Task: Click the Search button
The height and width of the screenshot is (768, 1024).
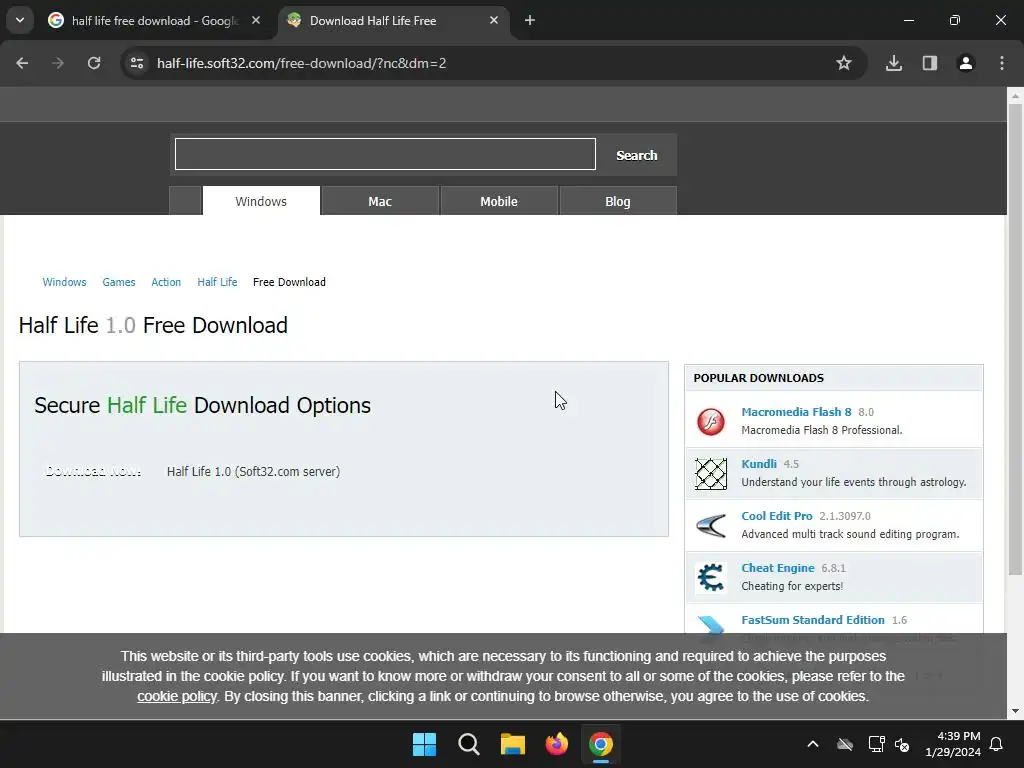Action: (637, 155)
